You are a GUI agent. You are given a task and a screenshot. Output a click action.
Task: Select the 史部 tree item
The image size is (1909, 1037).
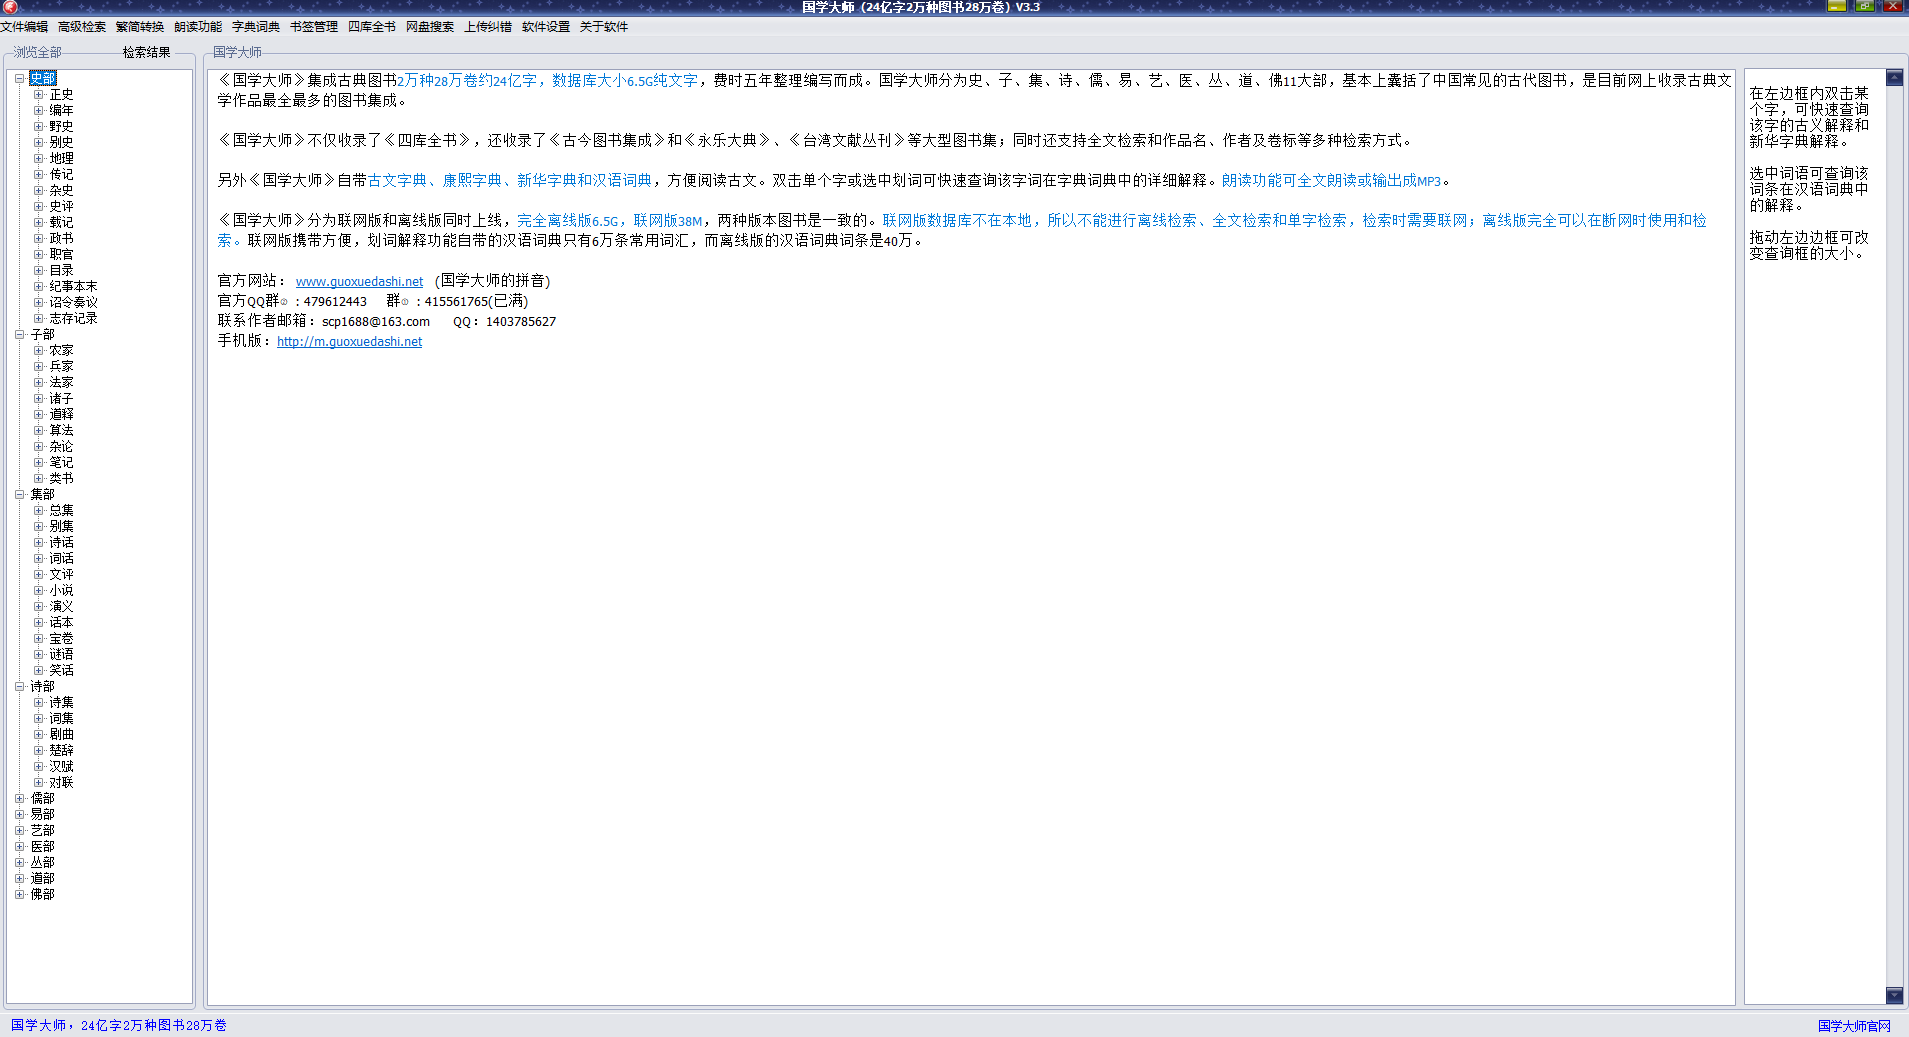pyautogui.click(x=42, y=78)
